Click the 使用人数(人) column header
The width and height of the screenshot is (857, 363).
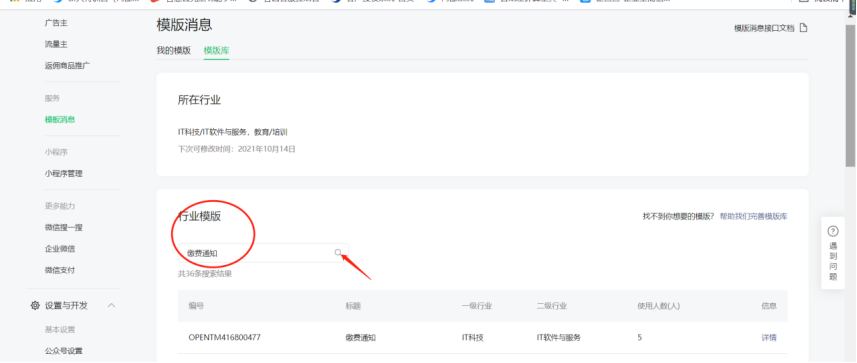click(x=659, y=306)
